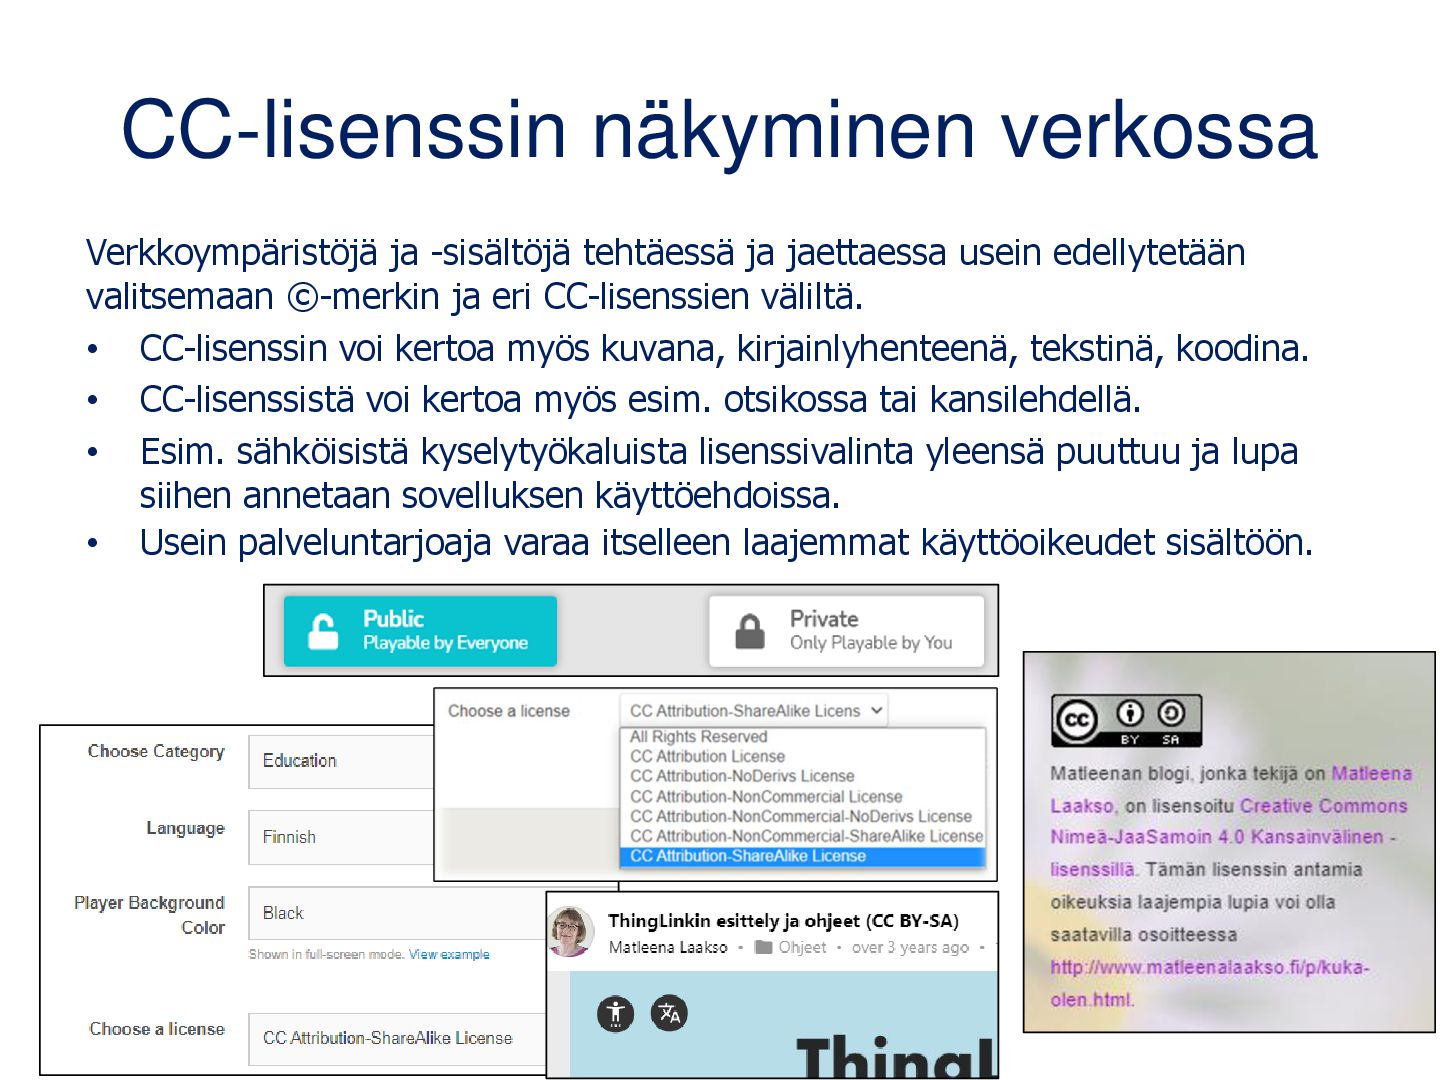
Task: Open the Choose a license dropdown showing CC Attribution-ShareAlike
Action: tap(753, 711)
